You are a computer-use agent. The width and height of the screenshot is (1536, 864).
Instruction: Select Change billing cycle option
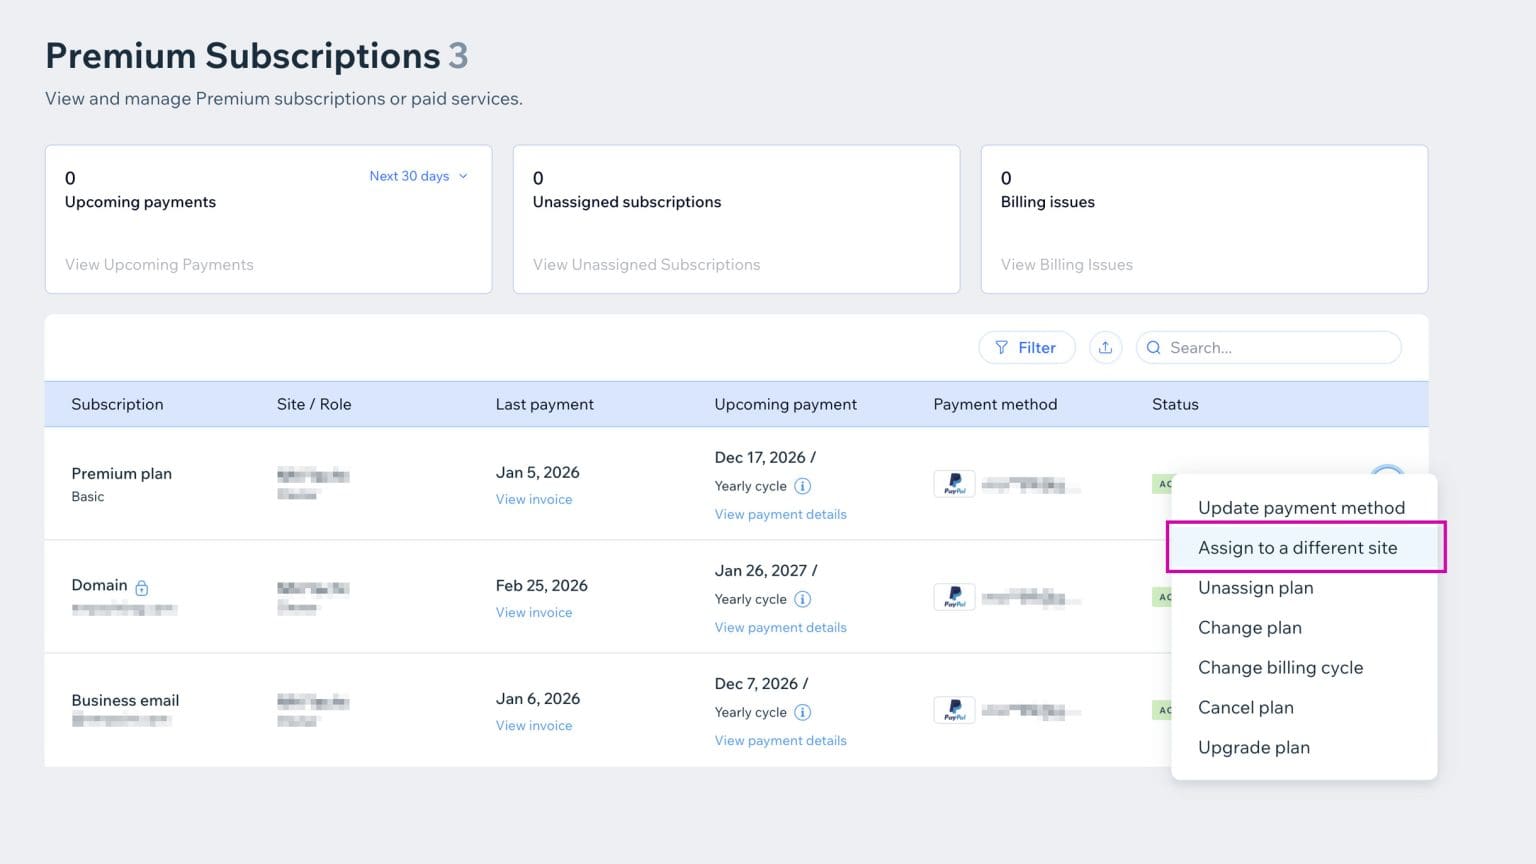click(1280, 668)
